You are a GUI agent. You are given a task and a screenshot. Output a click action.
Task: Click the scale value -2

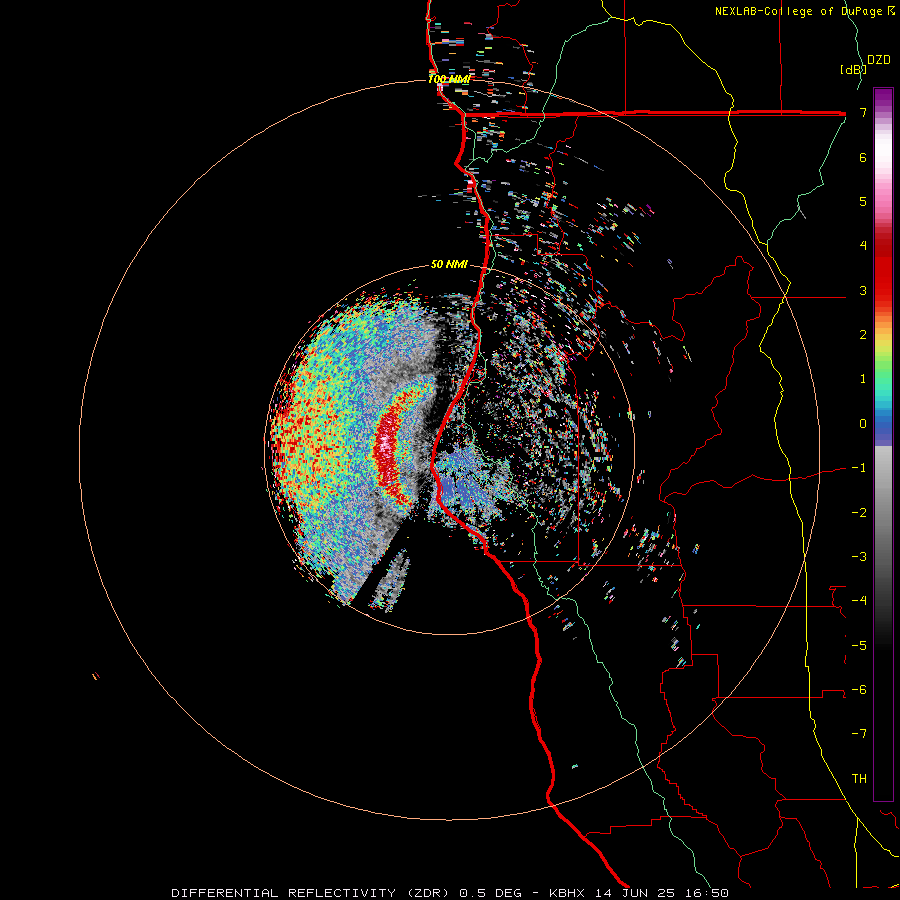point(859,512)
